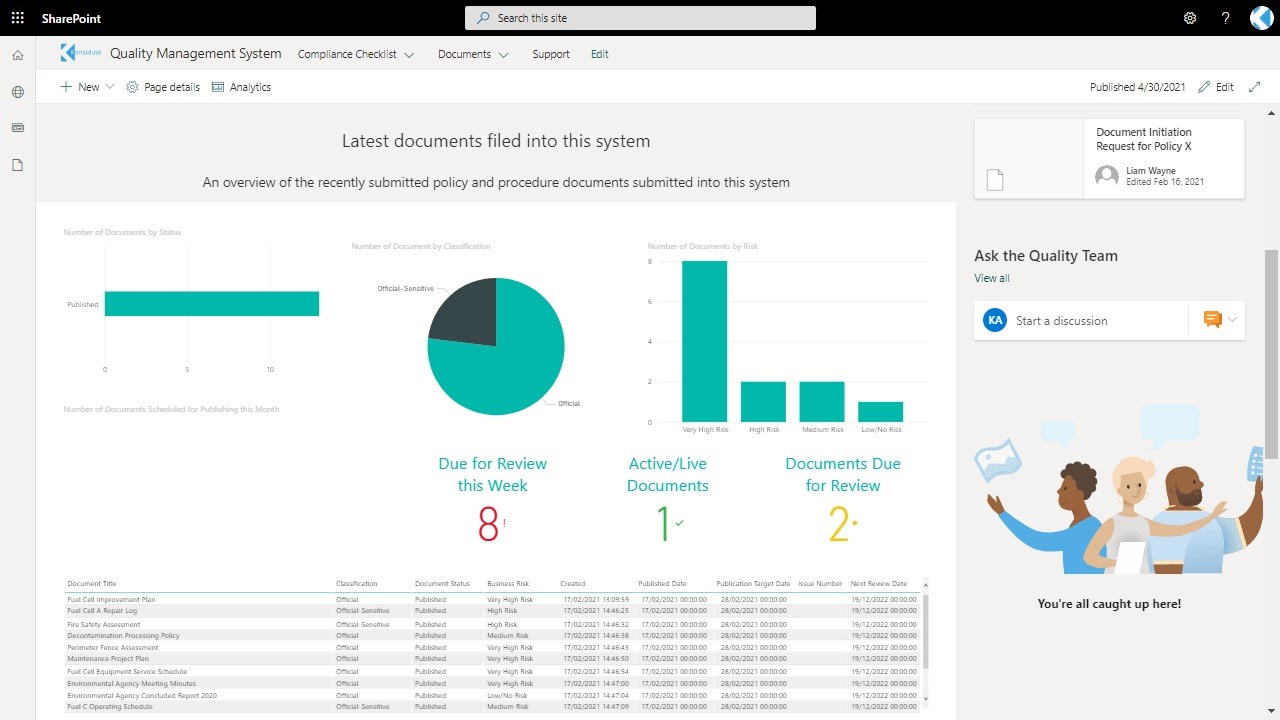Screen dimensions: 1280x720
Task: Select the Fire Safety Assessment row
Action: click(492, 624)
